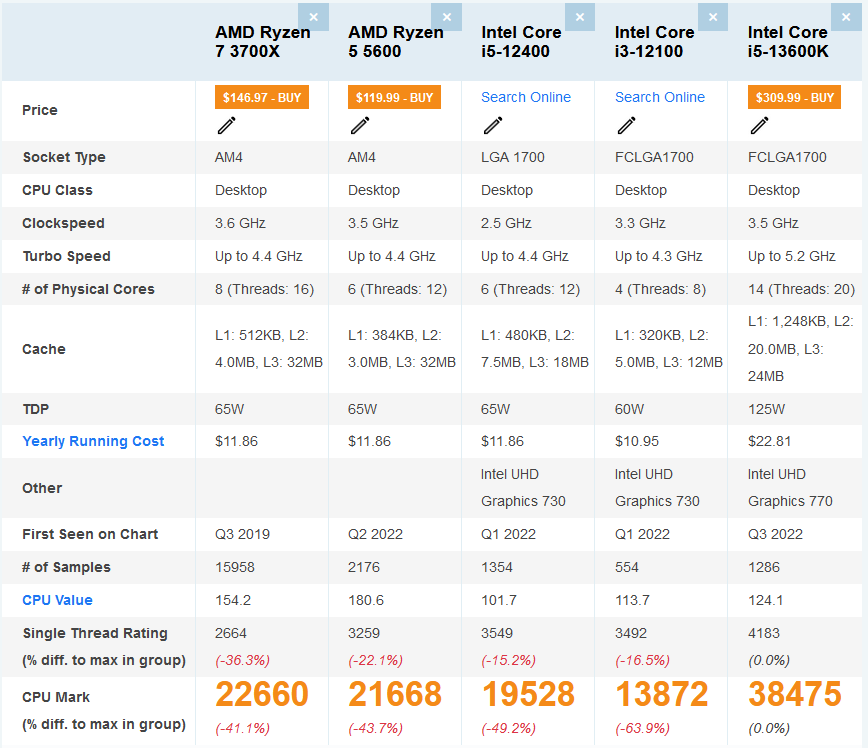Viewport: 868px width, 748px height.
Task: Click pencil icon under Ryzen 5 5600 price
Action: [x=360, y=125]
